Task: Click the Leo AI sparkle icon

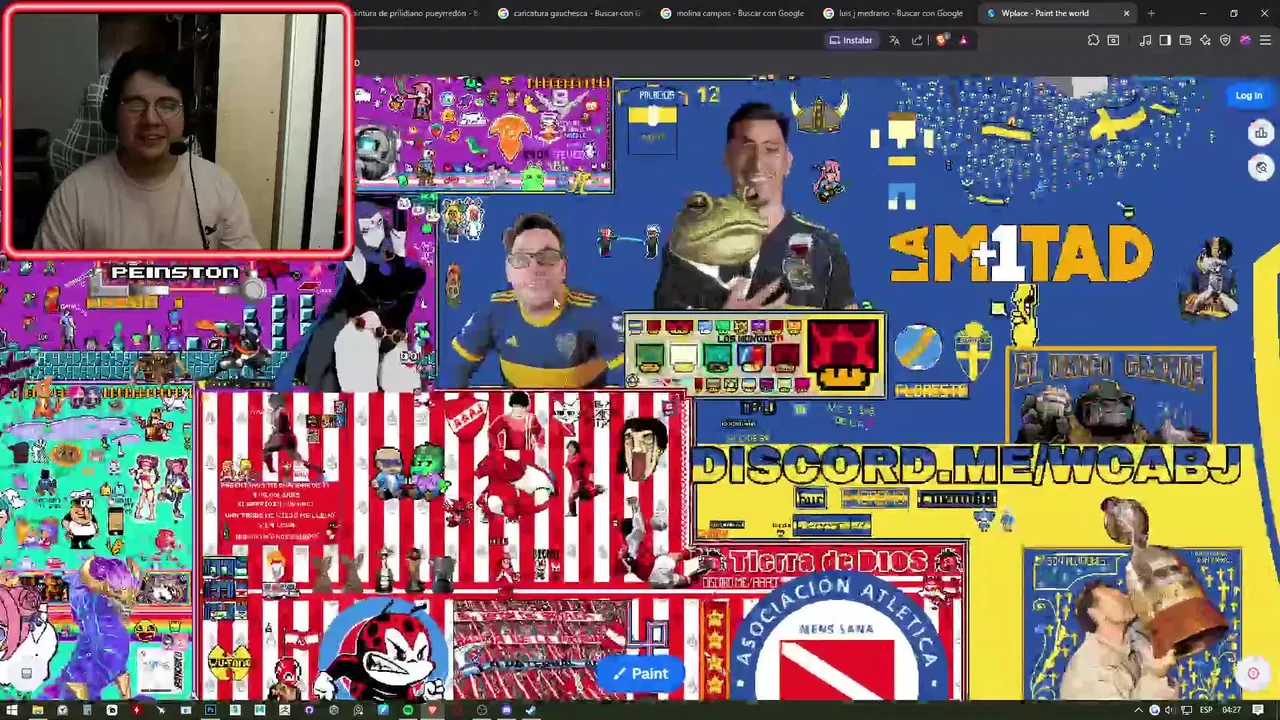Action: coord(1205,40)
